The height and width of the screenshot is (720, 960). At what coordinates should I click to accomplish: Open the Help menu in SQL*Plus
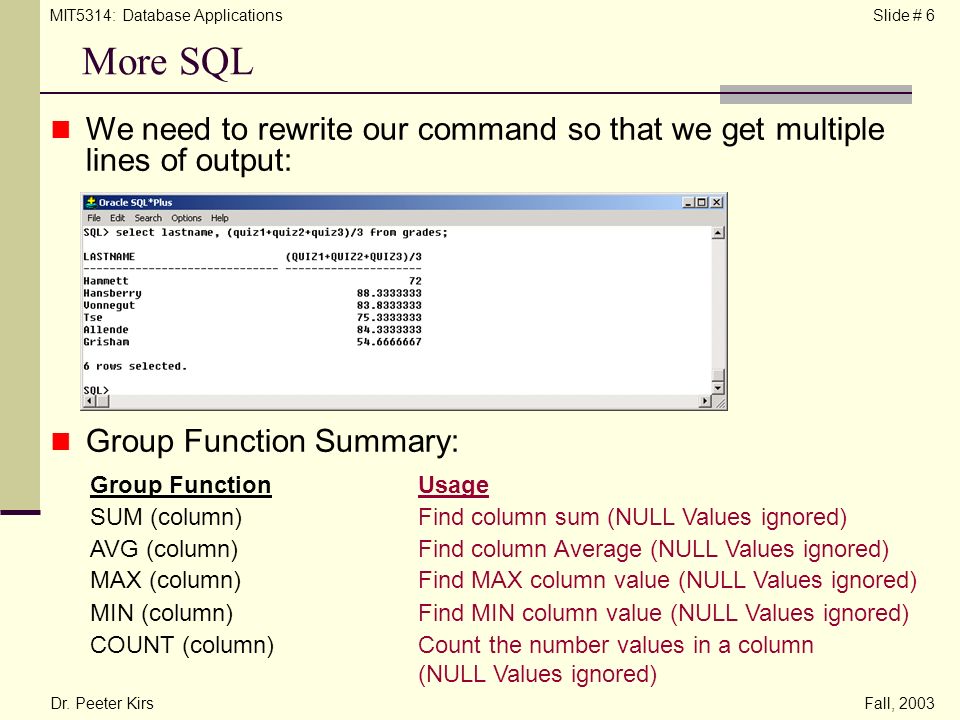[220, 218]
